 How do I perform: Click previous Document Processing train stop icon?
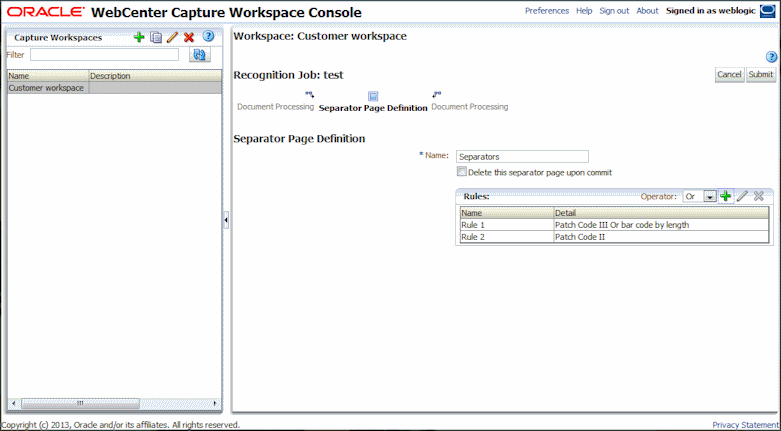point(309,94)
